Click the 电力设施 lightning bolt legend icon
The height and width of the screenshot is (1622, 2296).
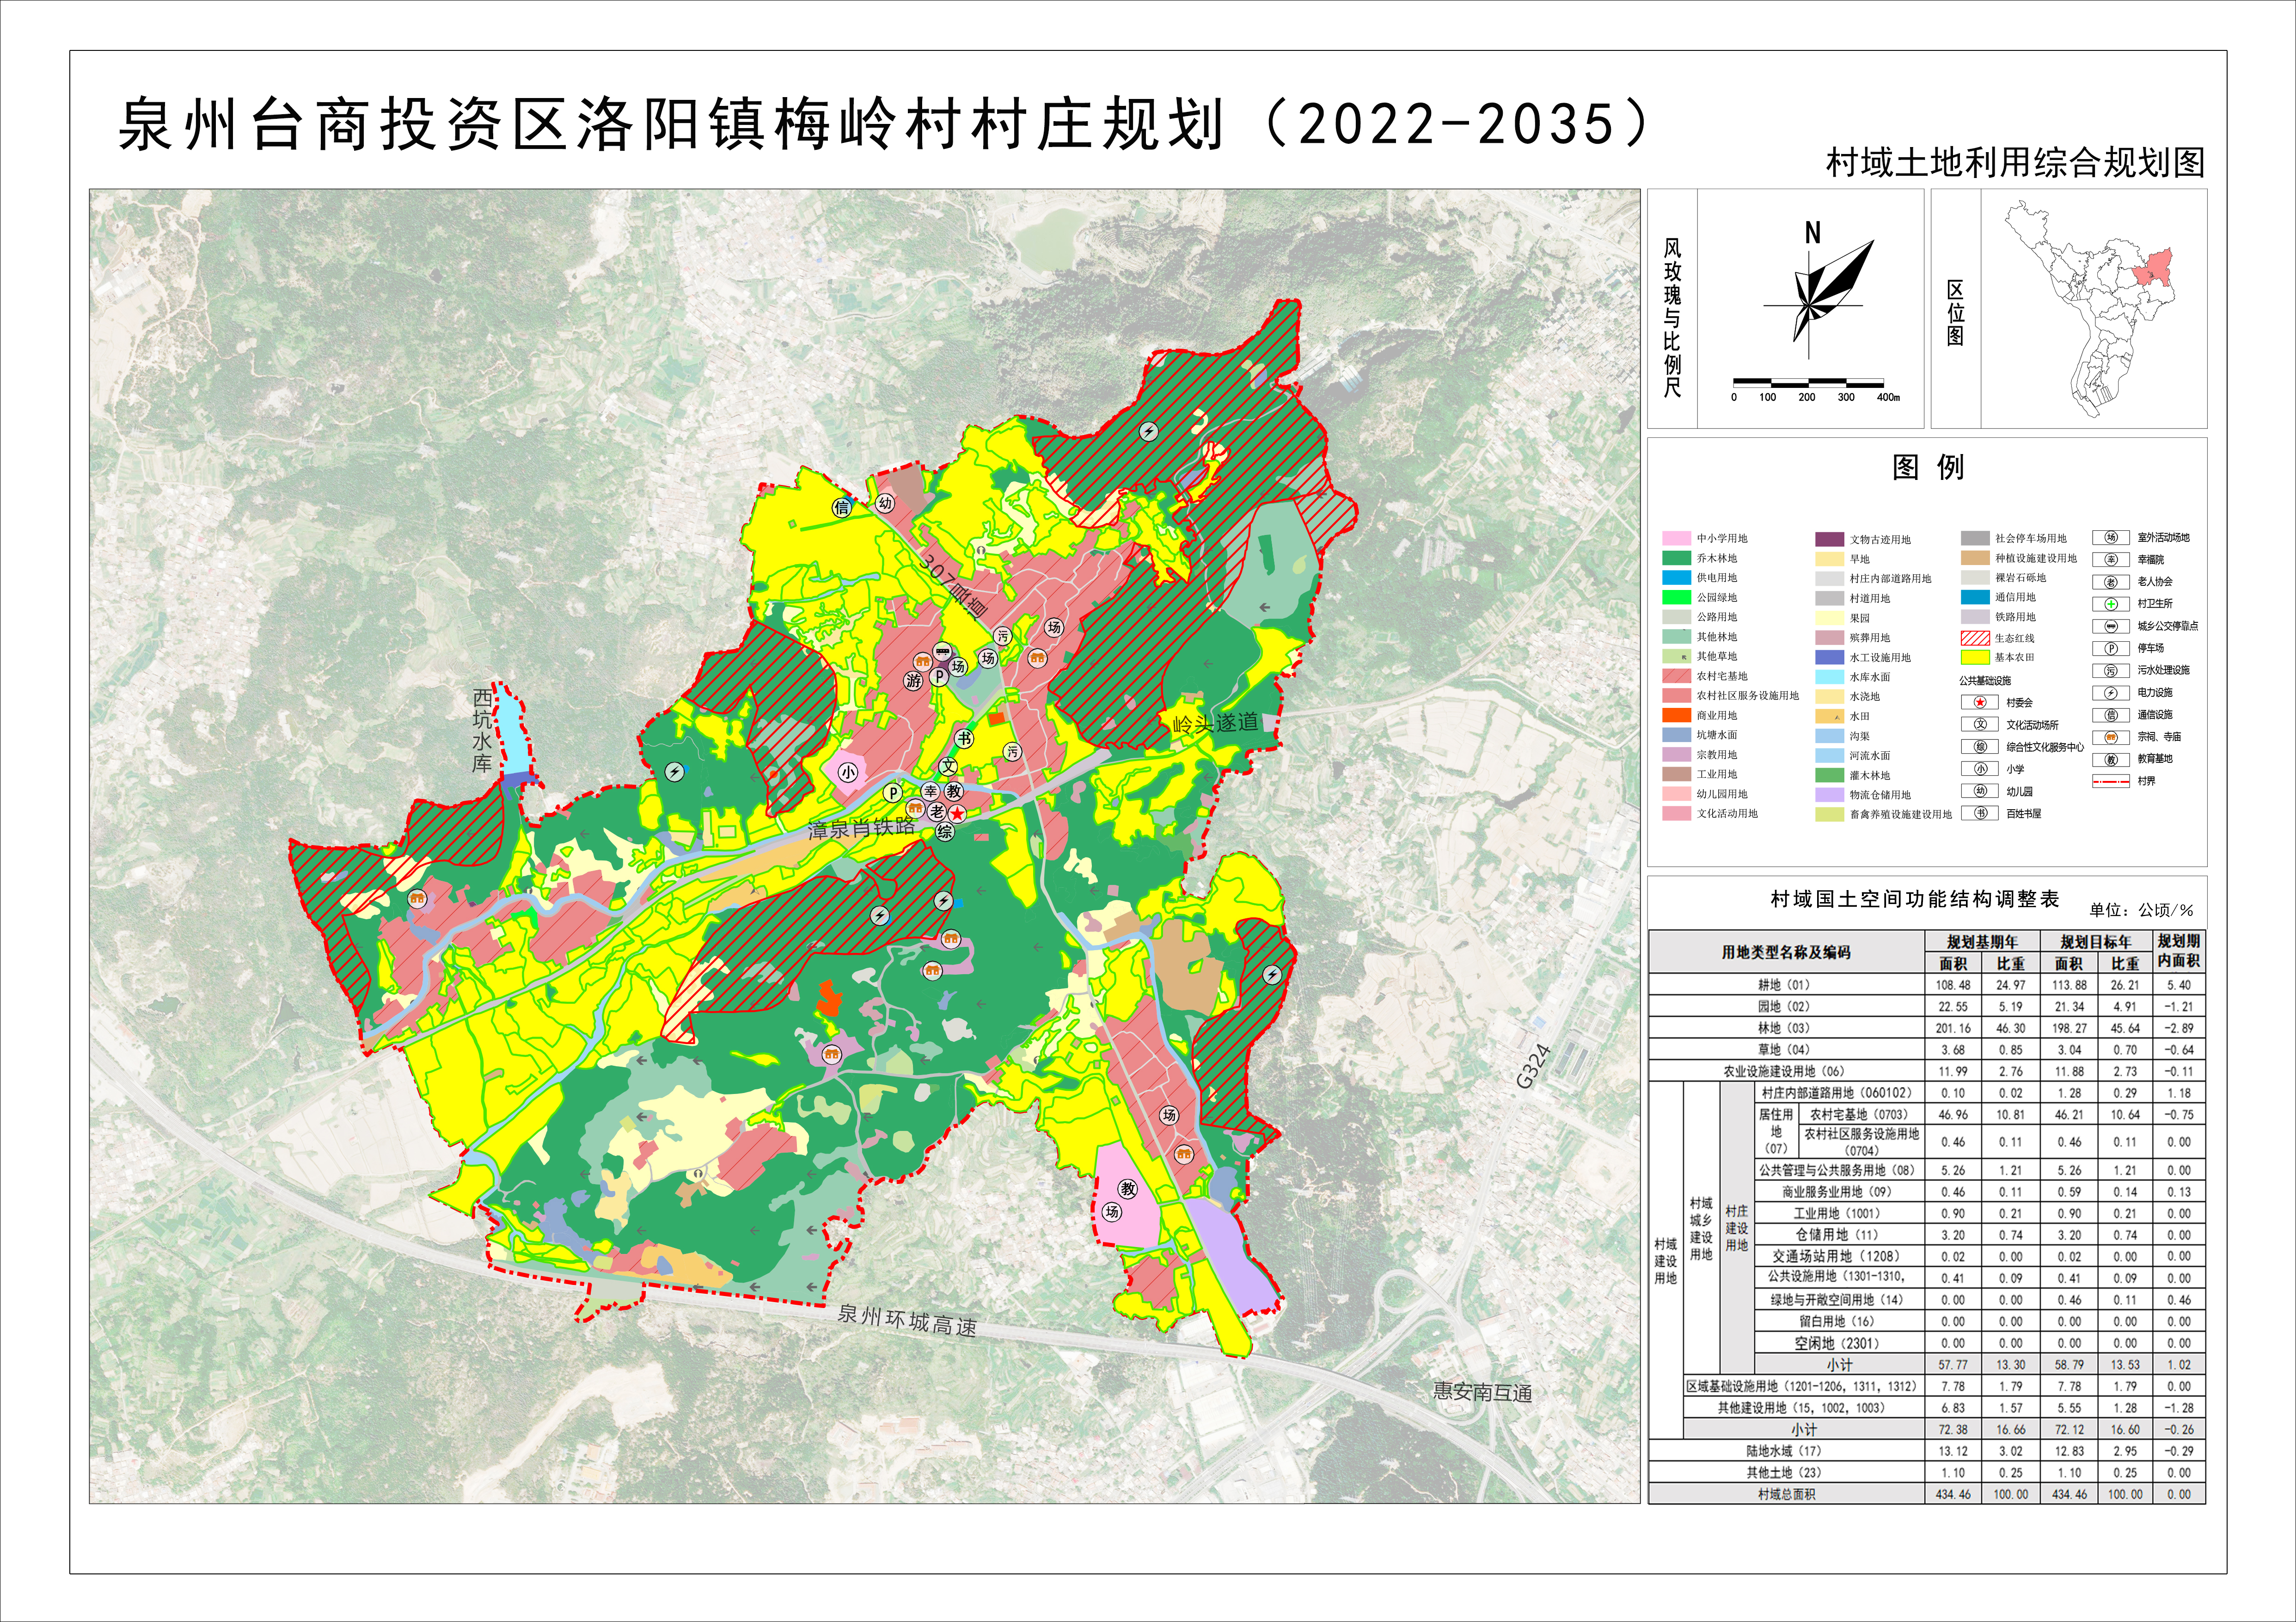pyautogui.click(x=2111, y=692)
